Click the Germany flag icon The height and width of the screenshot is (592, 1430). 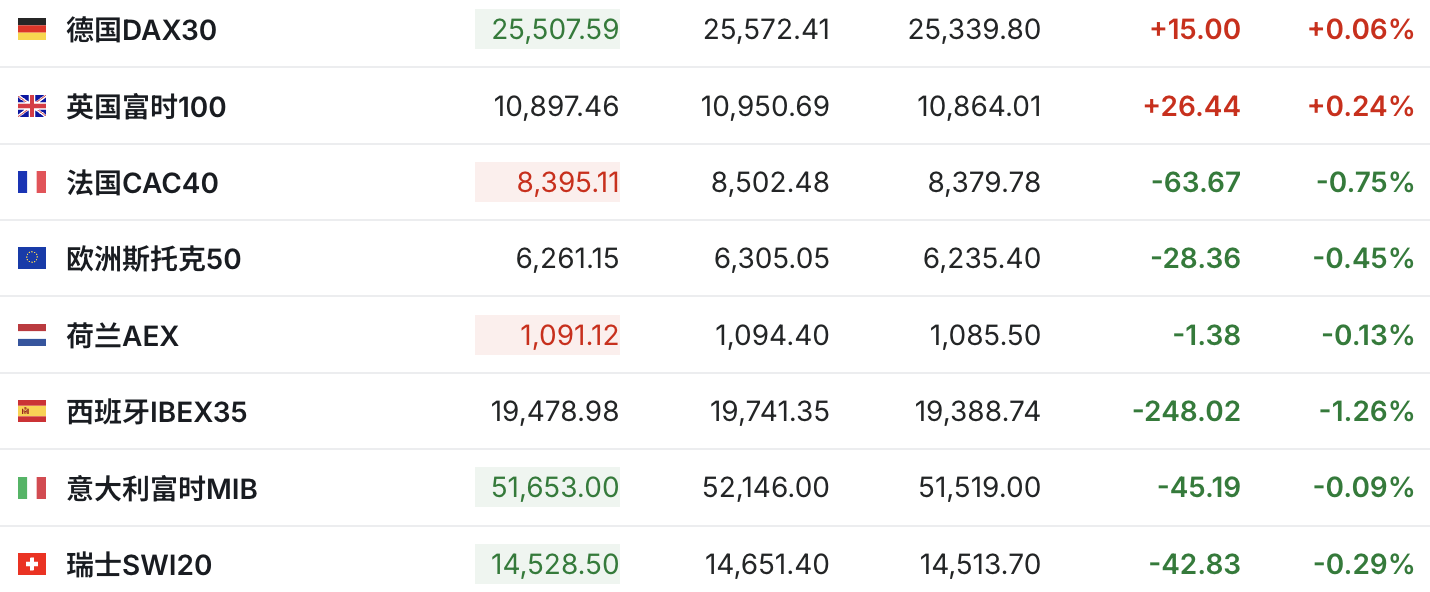32,29
